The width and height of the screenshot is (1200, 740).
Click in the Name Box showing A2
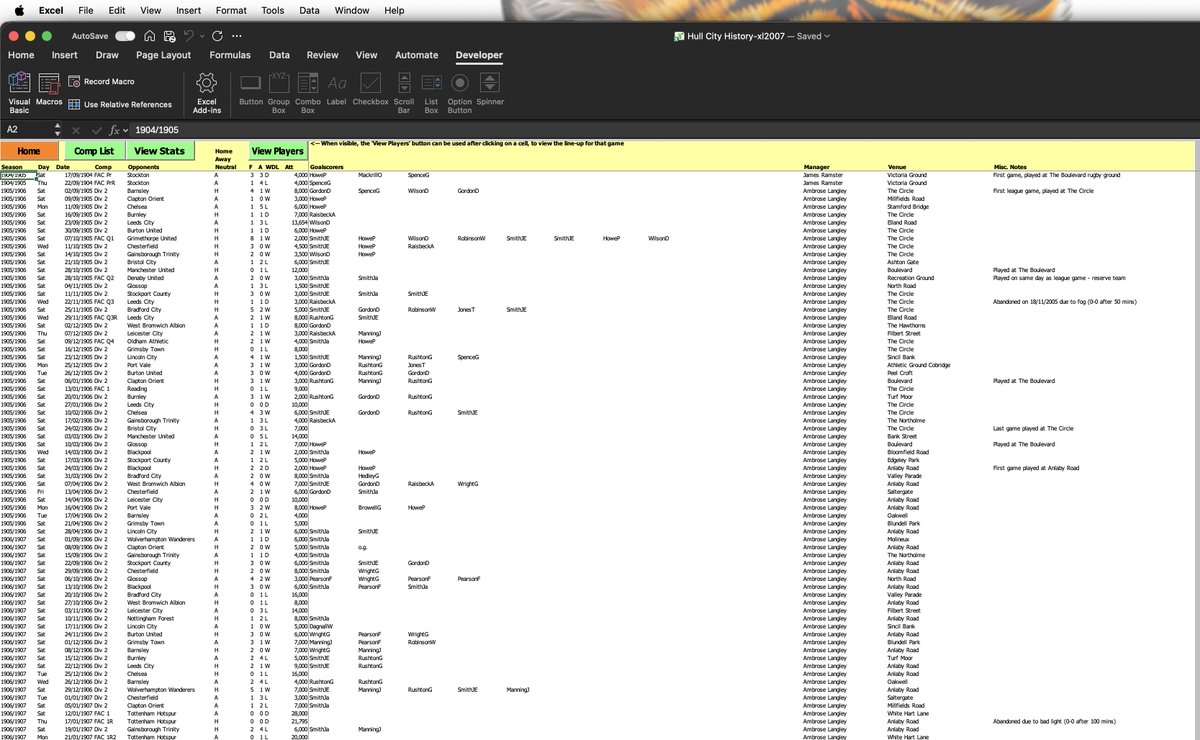[27, 130]
